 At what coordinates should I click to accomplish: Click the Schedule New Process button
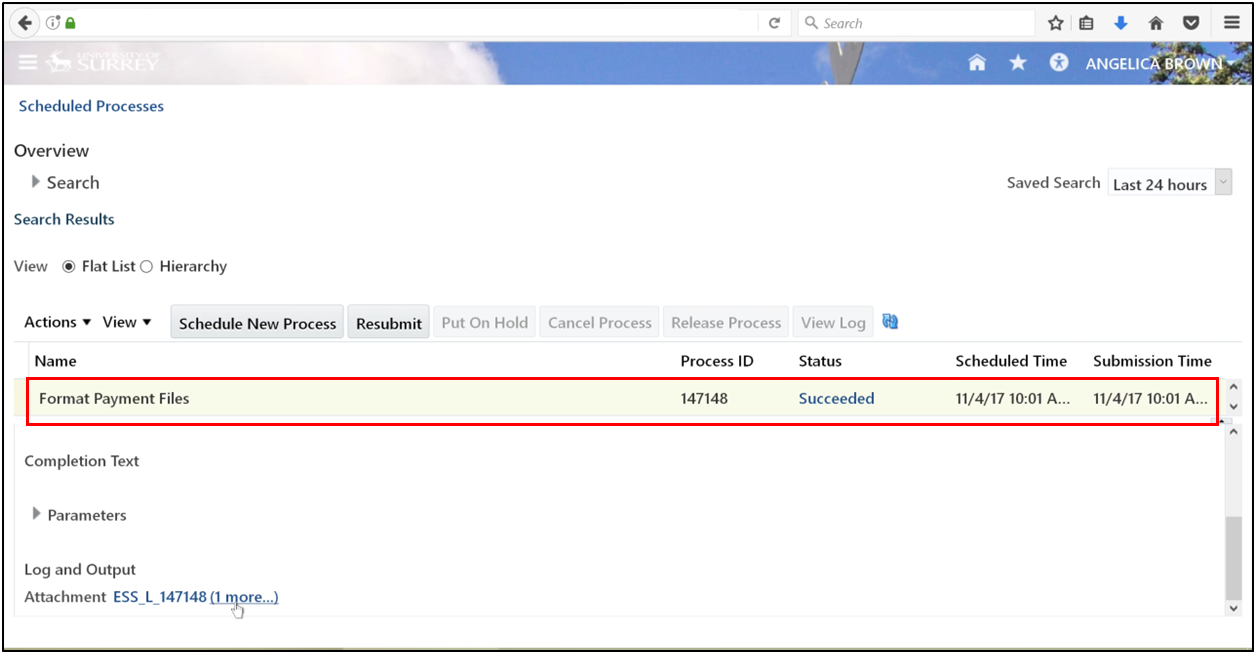[x=256, y=322]
